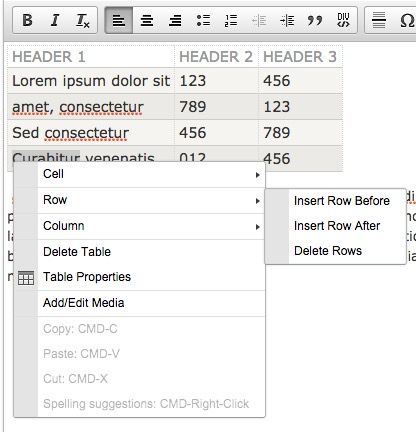The height and width of the screenshot is (432, 416).
Task: Increase indent of paragraph
Action: (x=287, y=20)
